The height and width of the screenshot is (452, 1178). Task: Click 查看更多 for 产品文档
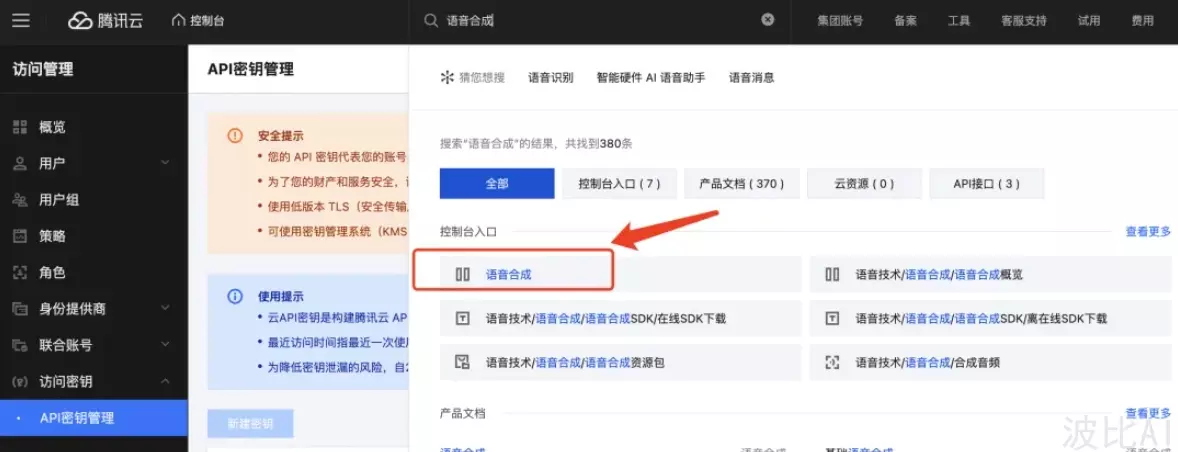point(1148,414)
